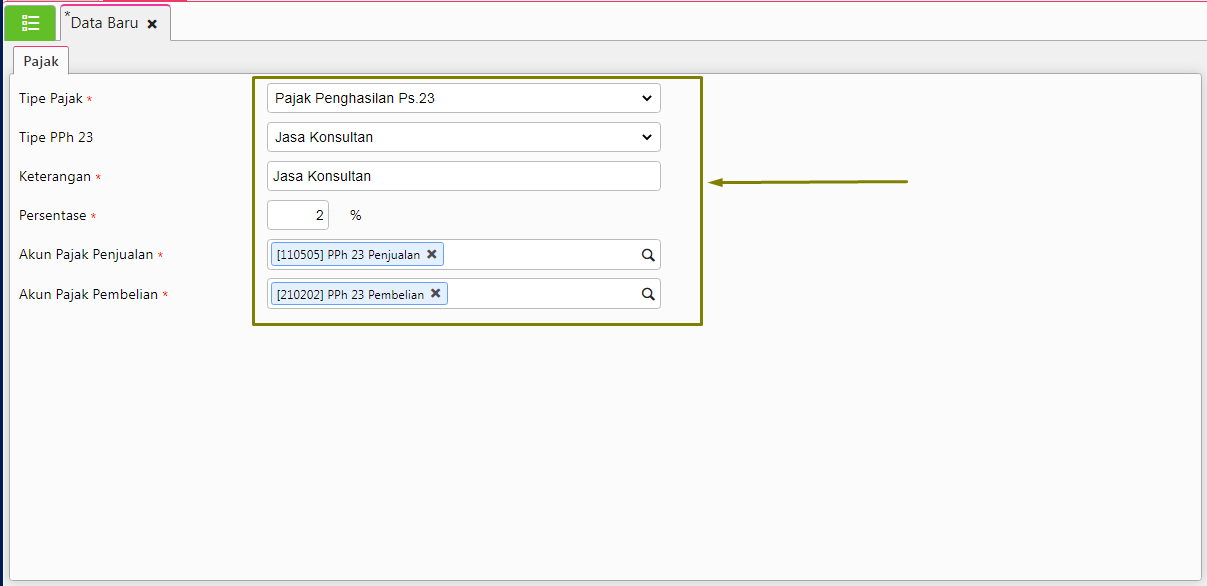This screenshot has width=1207, height=586.
Task: Open the green main menu list icon
Action: tap(30, 23)
